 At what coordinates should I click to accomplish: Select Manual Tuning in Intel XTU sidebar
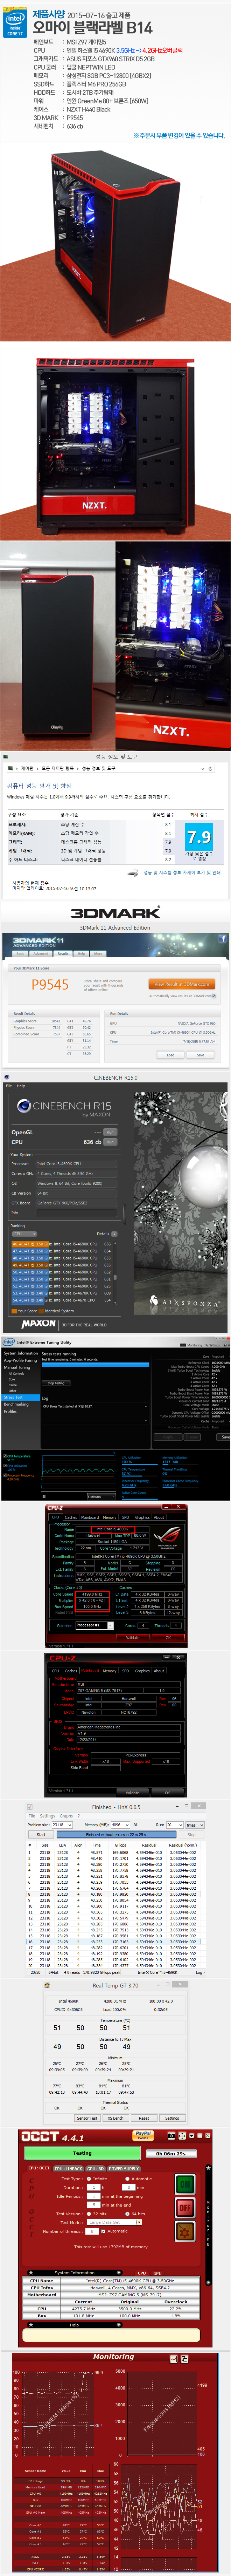point(18,1367)
